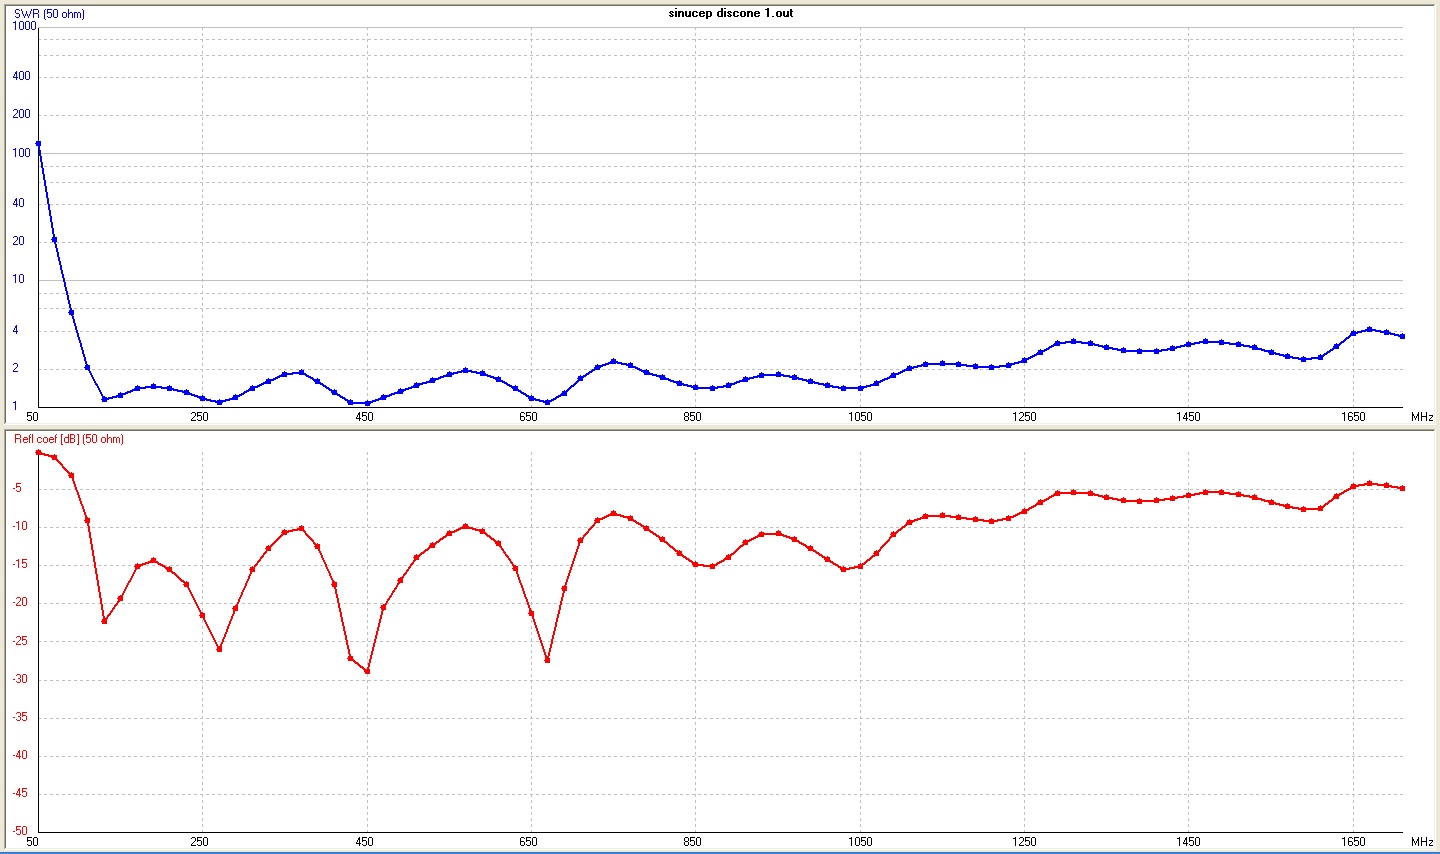The width and height of the screenshot is (1440, 854).
Task: Click the "MHz" unit label under SWR chart
Action: coord(1422,417)
